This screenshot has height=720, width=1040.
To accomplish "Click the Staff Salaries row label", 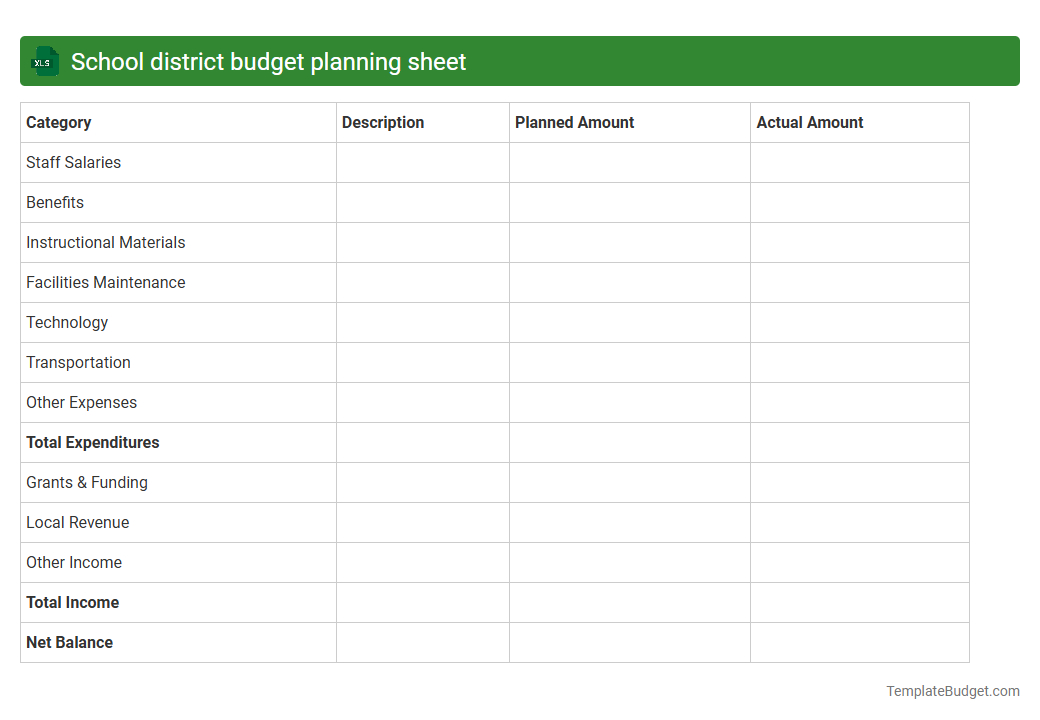I will click(x=73, y=162).
